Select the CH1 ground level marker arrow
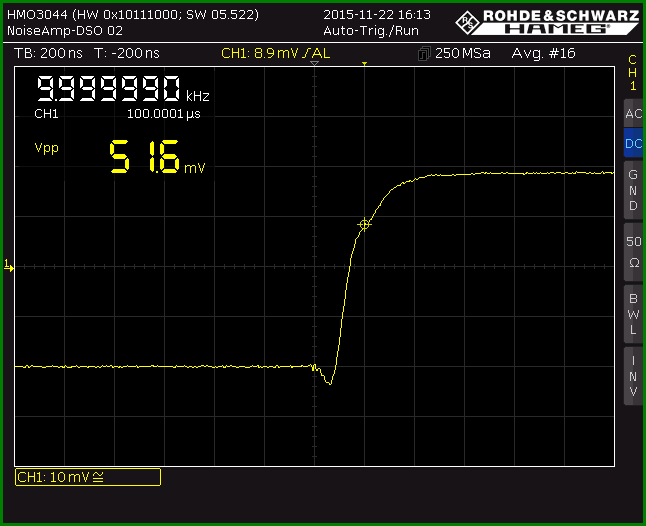This screenshot has height=526, width=646. [9, 266]
